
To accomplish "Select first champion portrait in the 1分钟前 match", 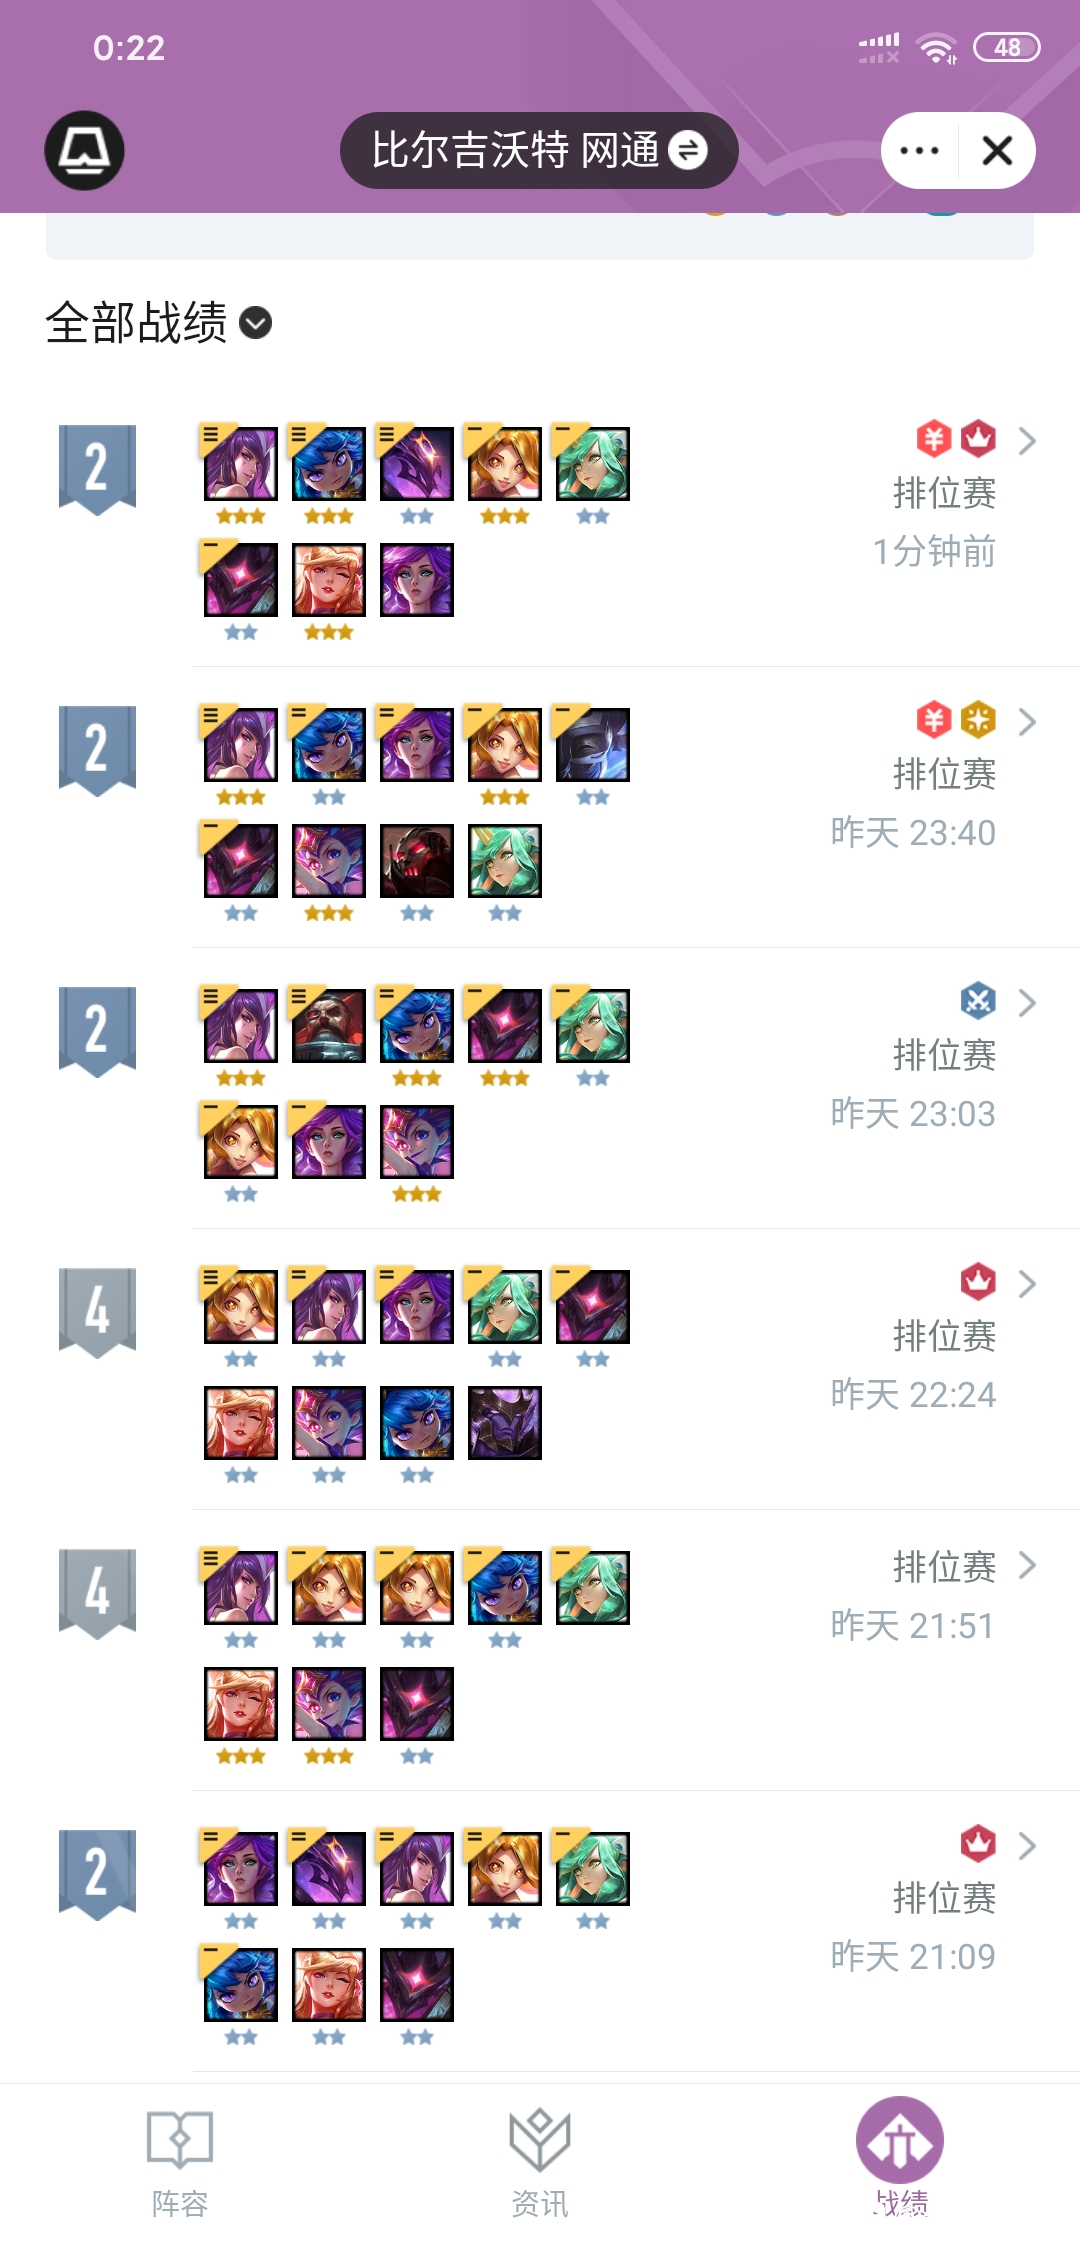I will coord(241,464).
